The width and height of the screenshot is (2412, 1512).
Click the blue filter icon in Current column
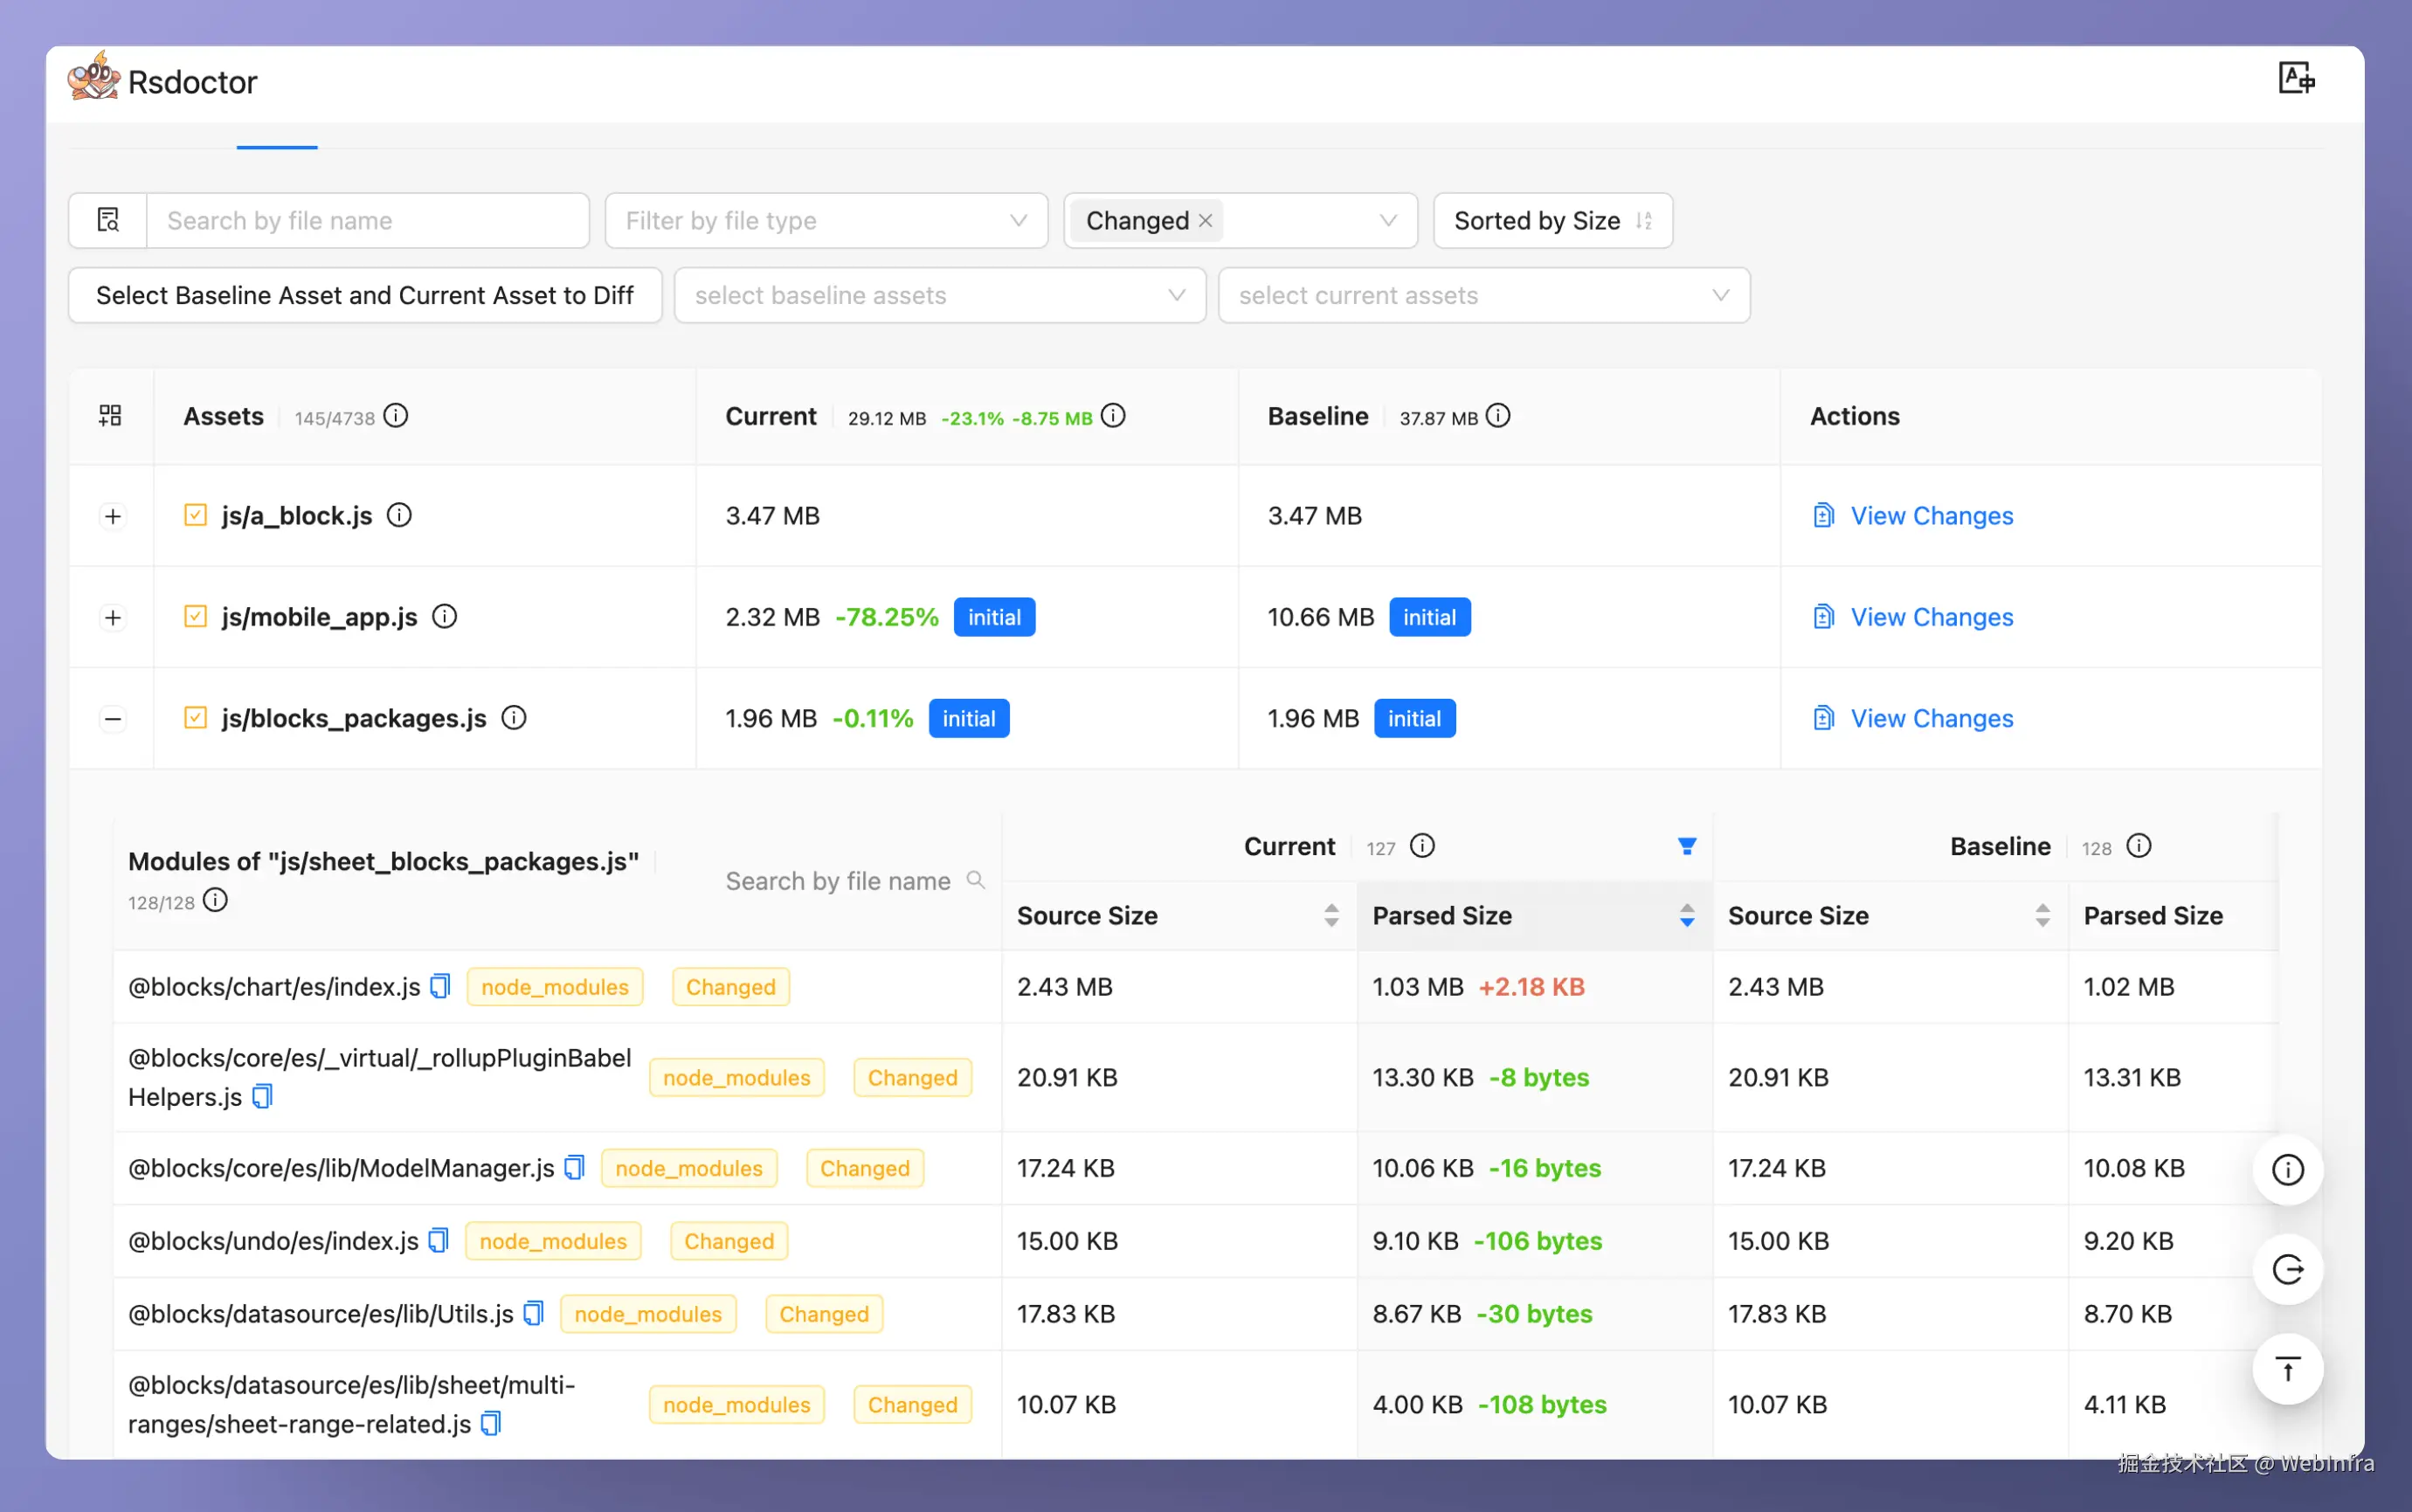(1686, 847)
